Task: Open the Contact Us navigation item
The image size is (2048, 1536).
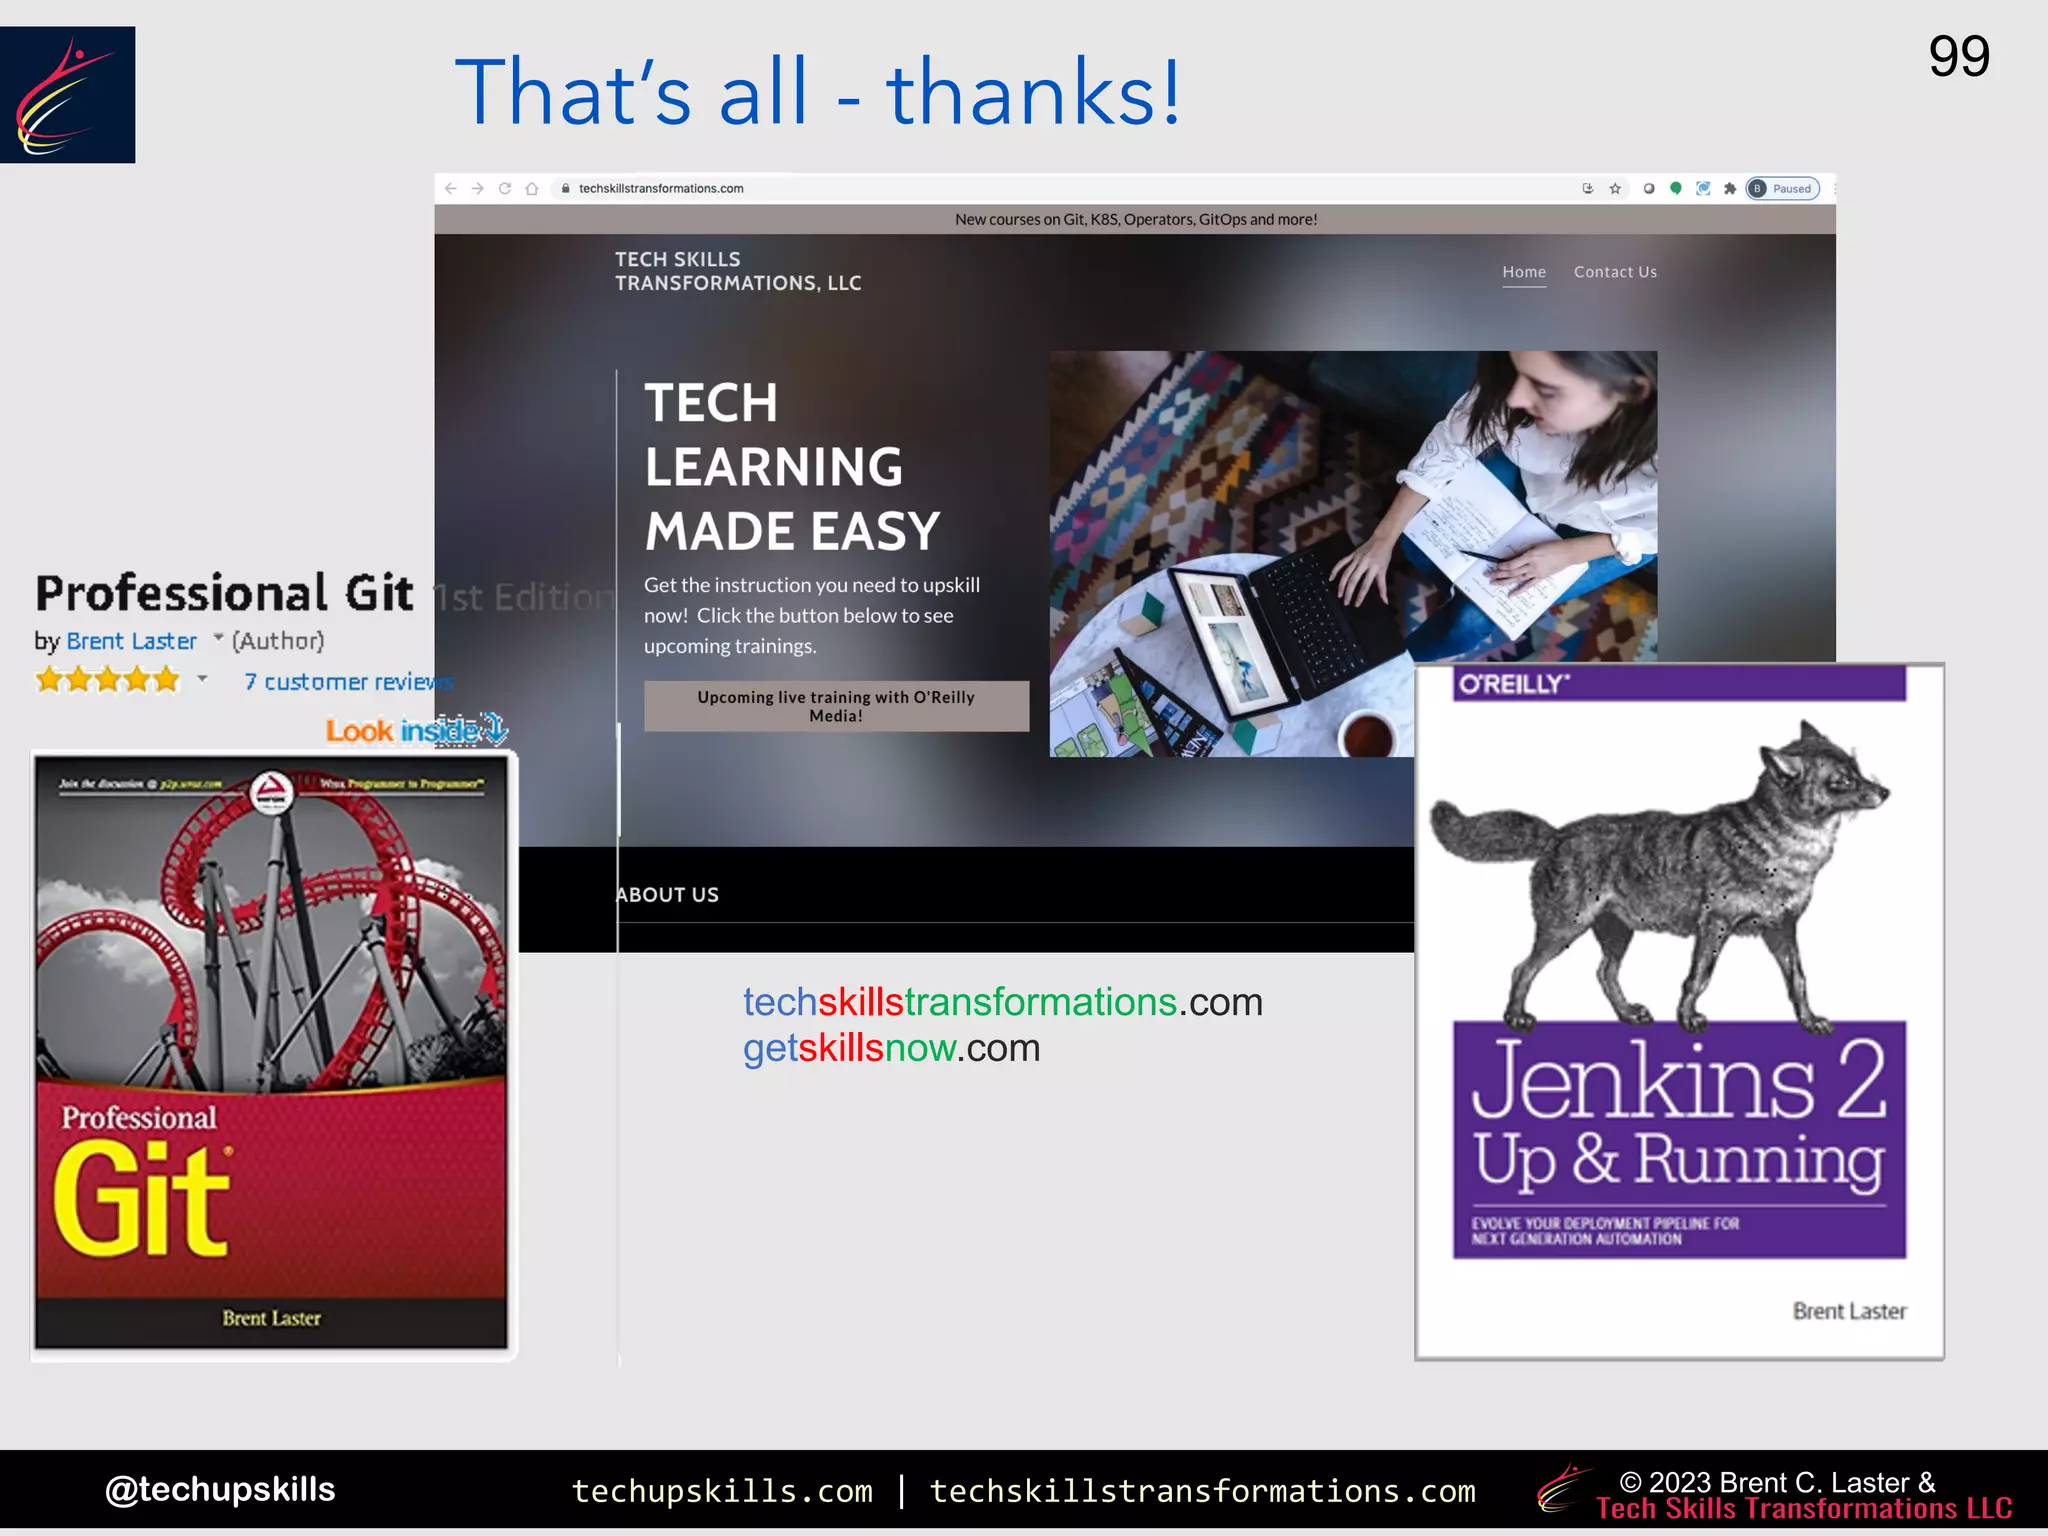Action: coord(1615,272)
